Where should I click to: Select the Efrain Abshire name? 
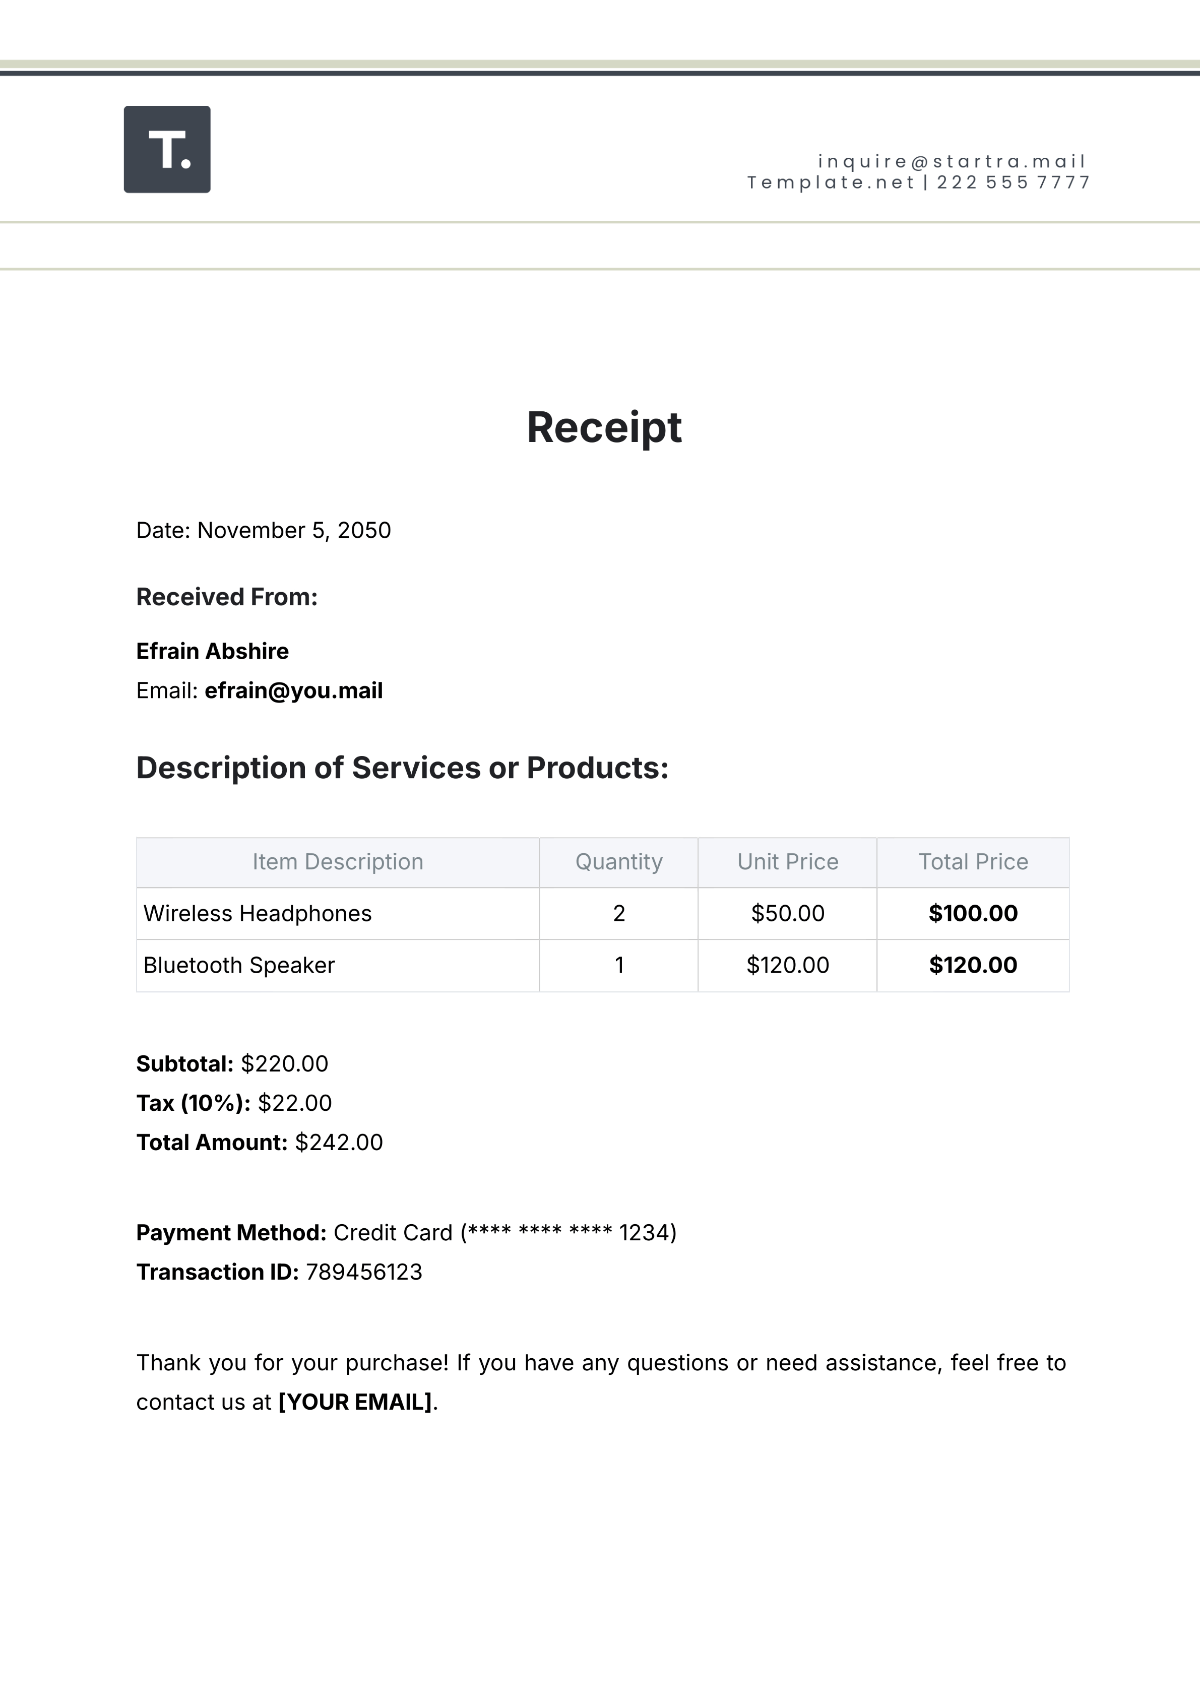pyautogui.click(x=212, y=651)
